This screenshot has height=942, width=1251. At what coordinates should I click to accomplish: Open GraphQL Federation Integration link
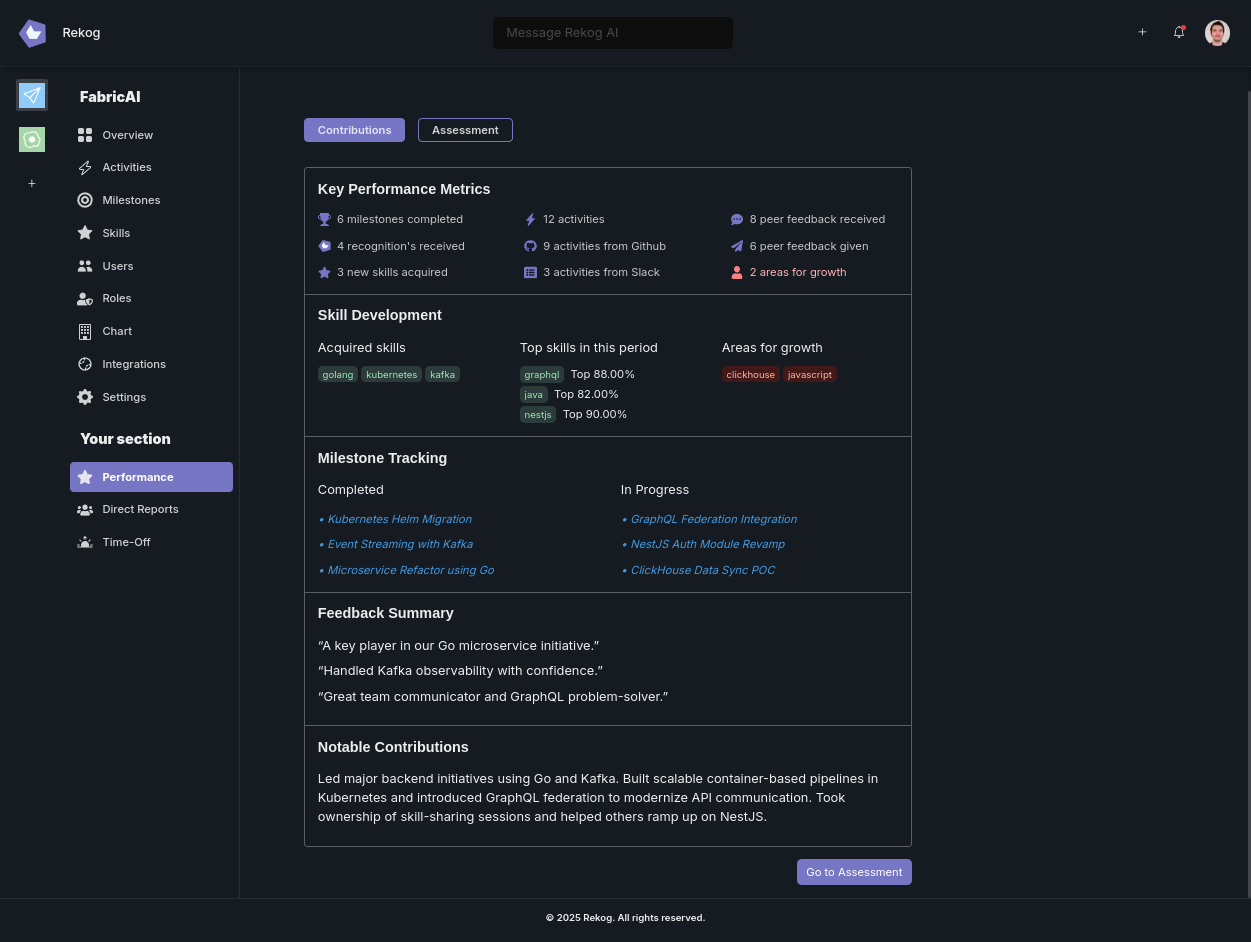point(713,519)
